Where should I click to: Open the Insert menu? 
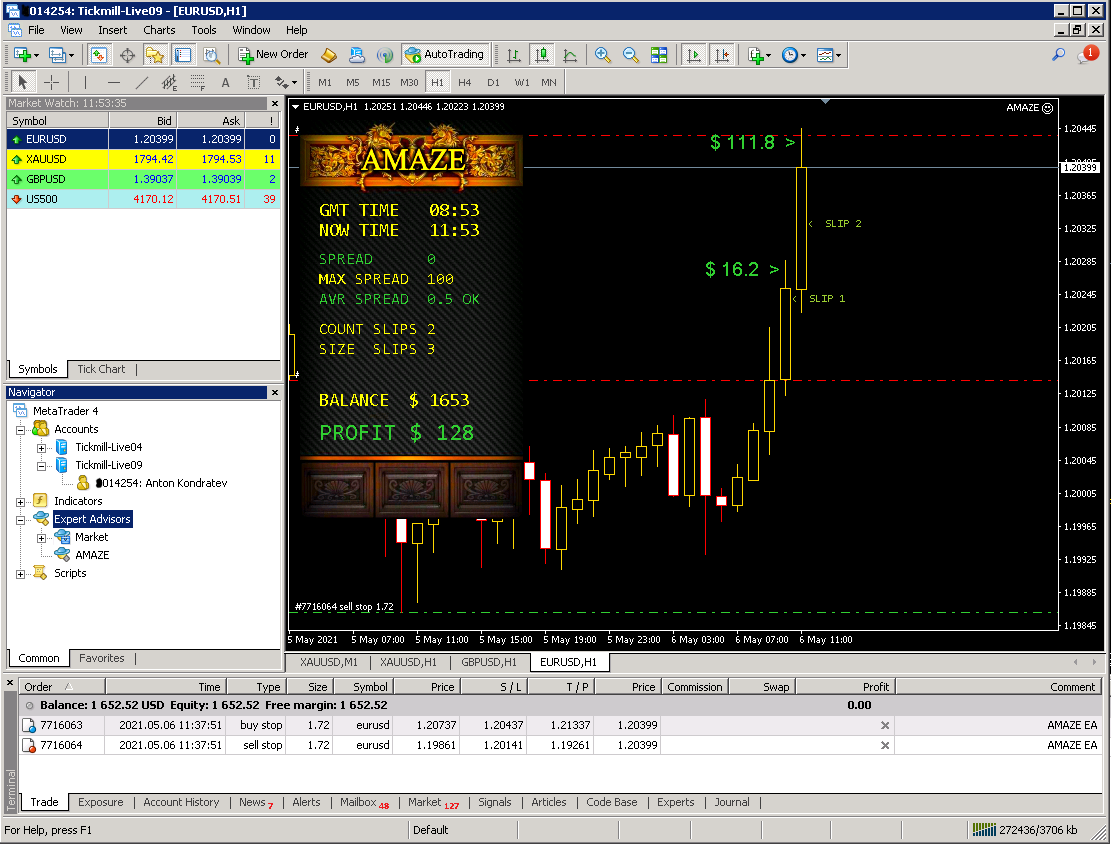click(113, 30)
